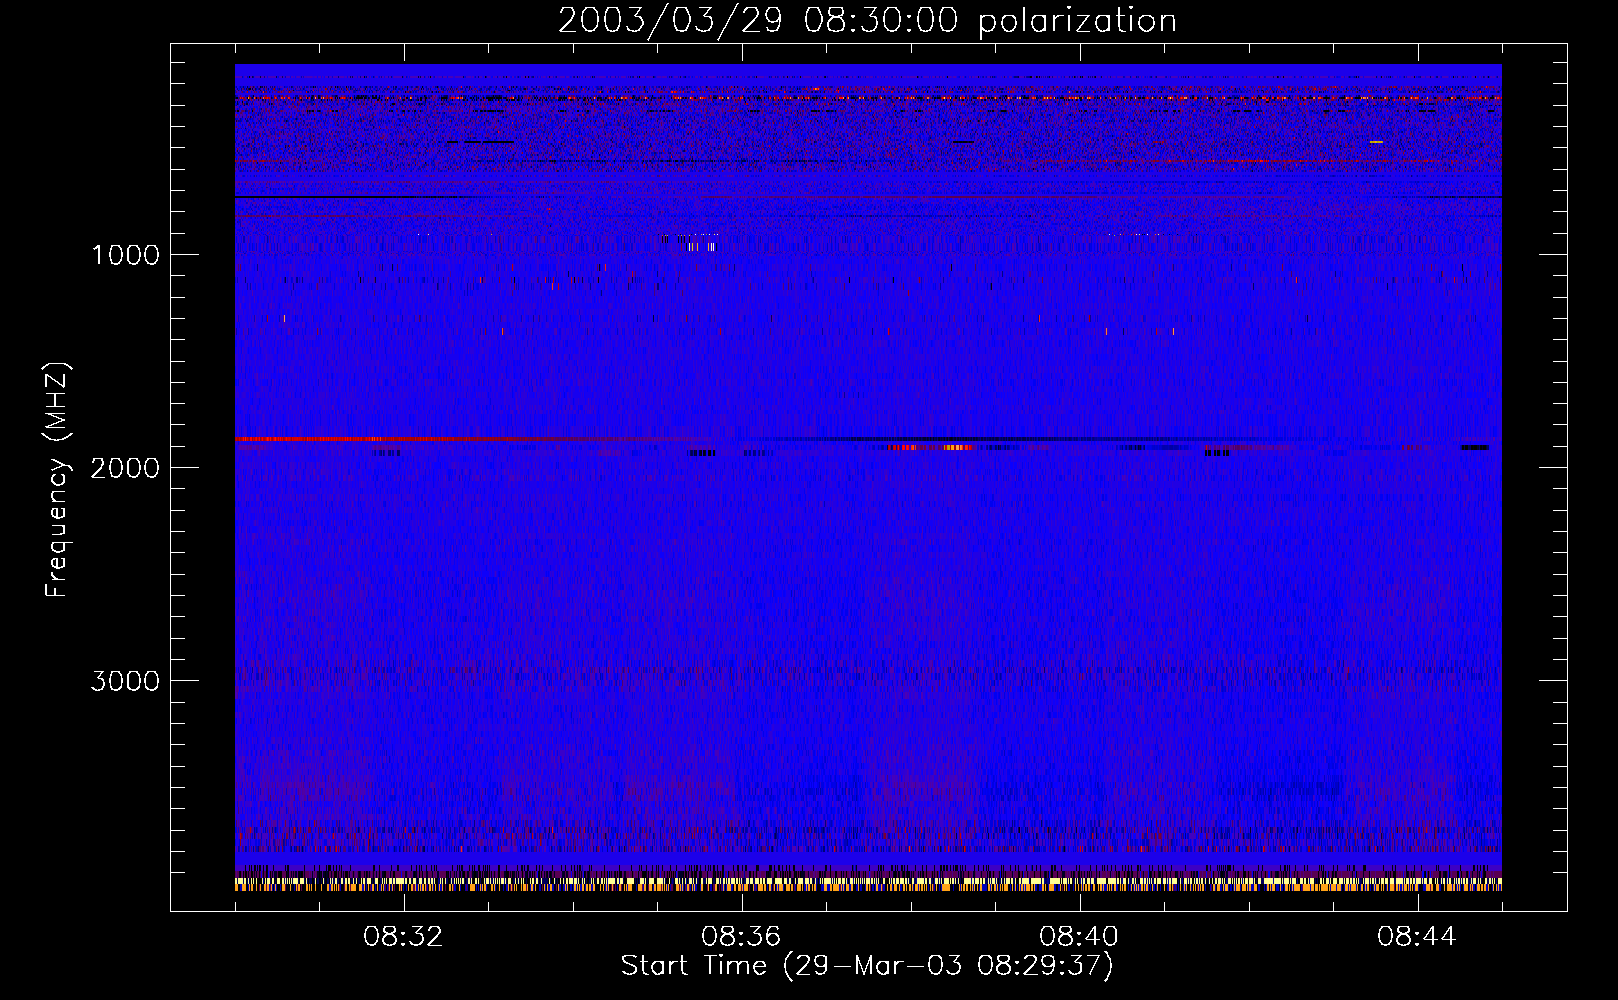Image resolution: width=1618 pixels, height=1000 pixels.
Task: Click the '08:36' time axis label
Action: 741,937
